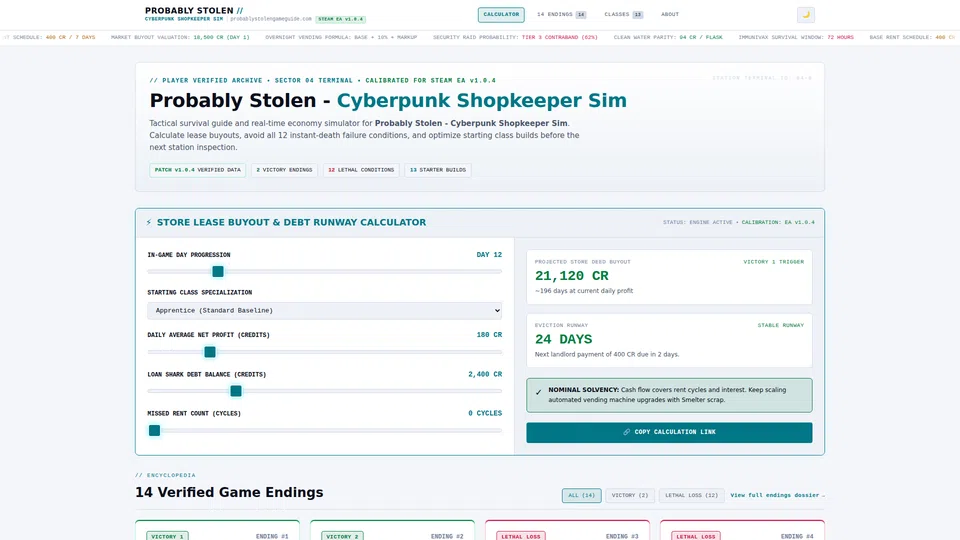Image resolution: width=960 pixels, height=540 pixels.
Task: Open View full endings dossier link
Action: pyautogui.click(x=777, y=495)
